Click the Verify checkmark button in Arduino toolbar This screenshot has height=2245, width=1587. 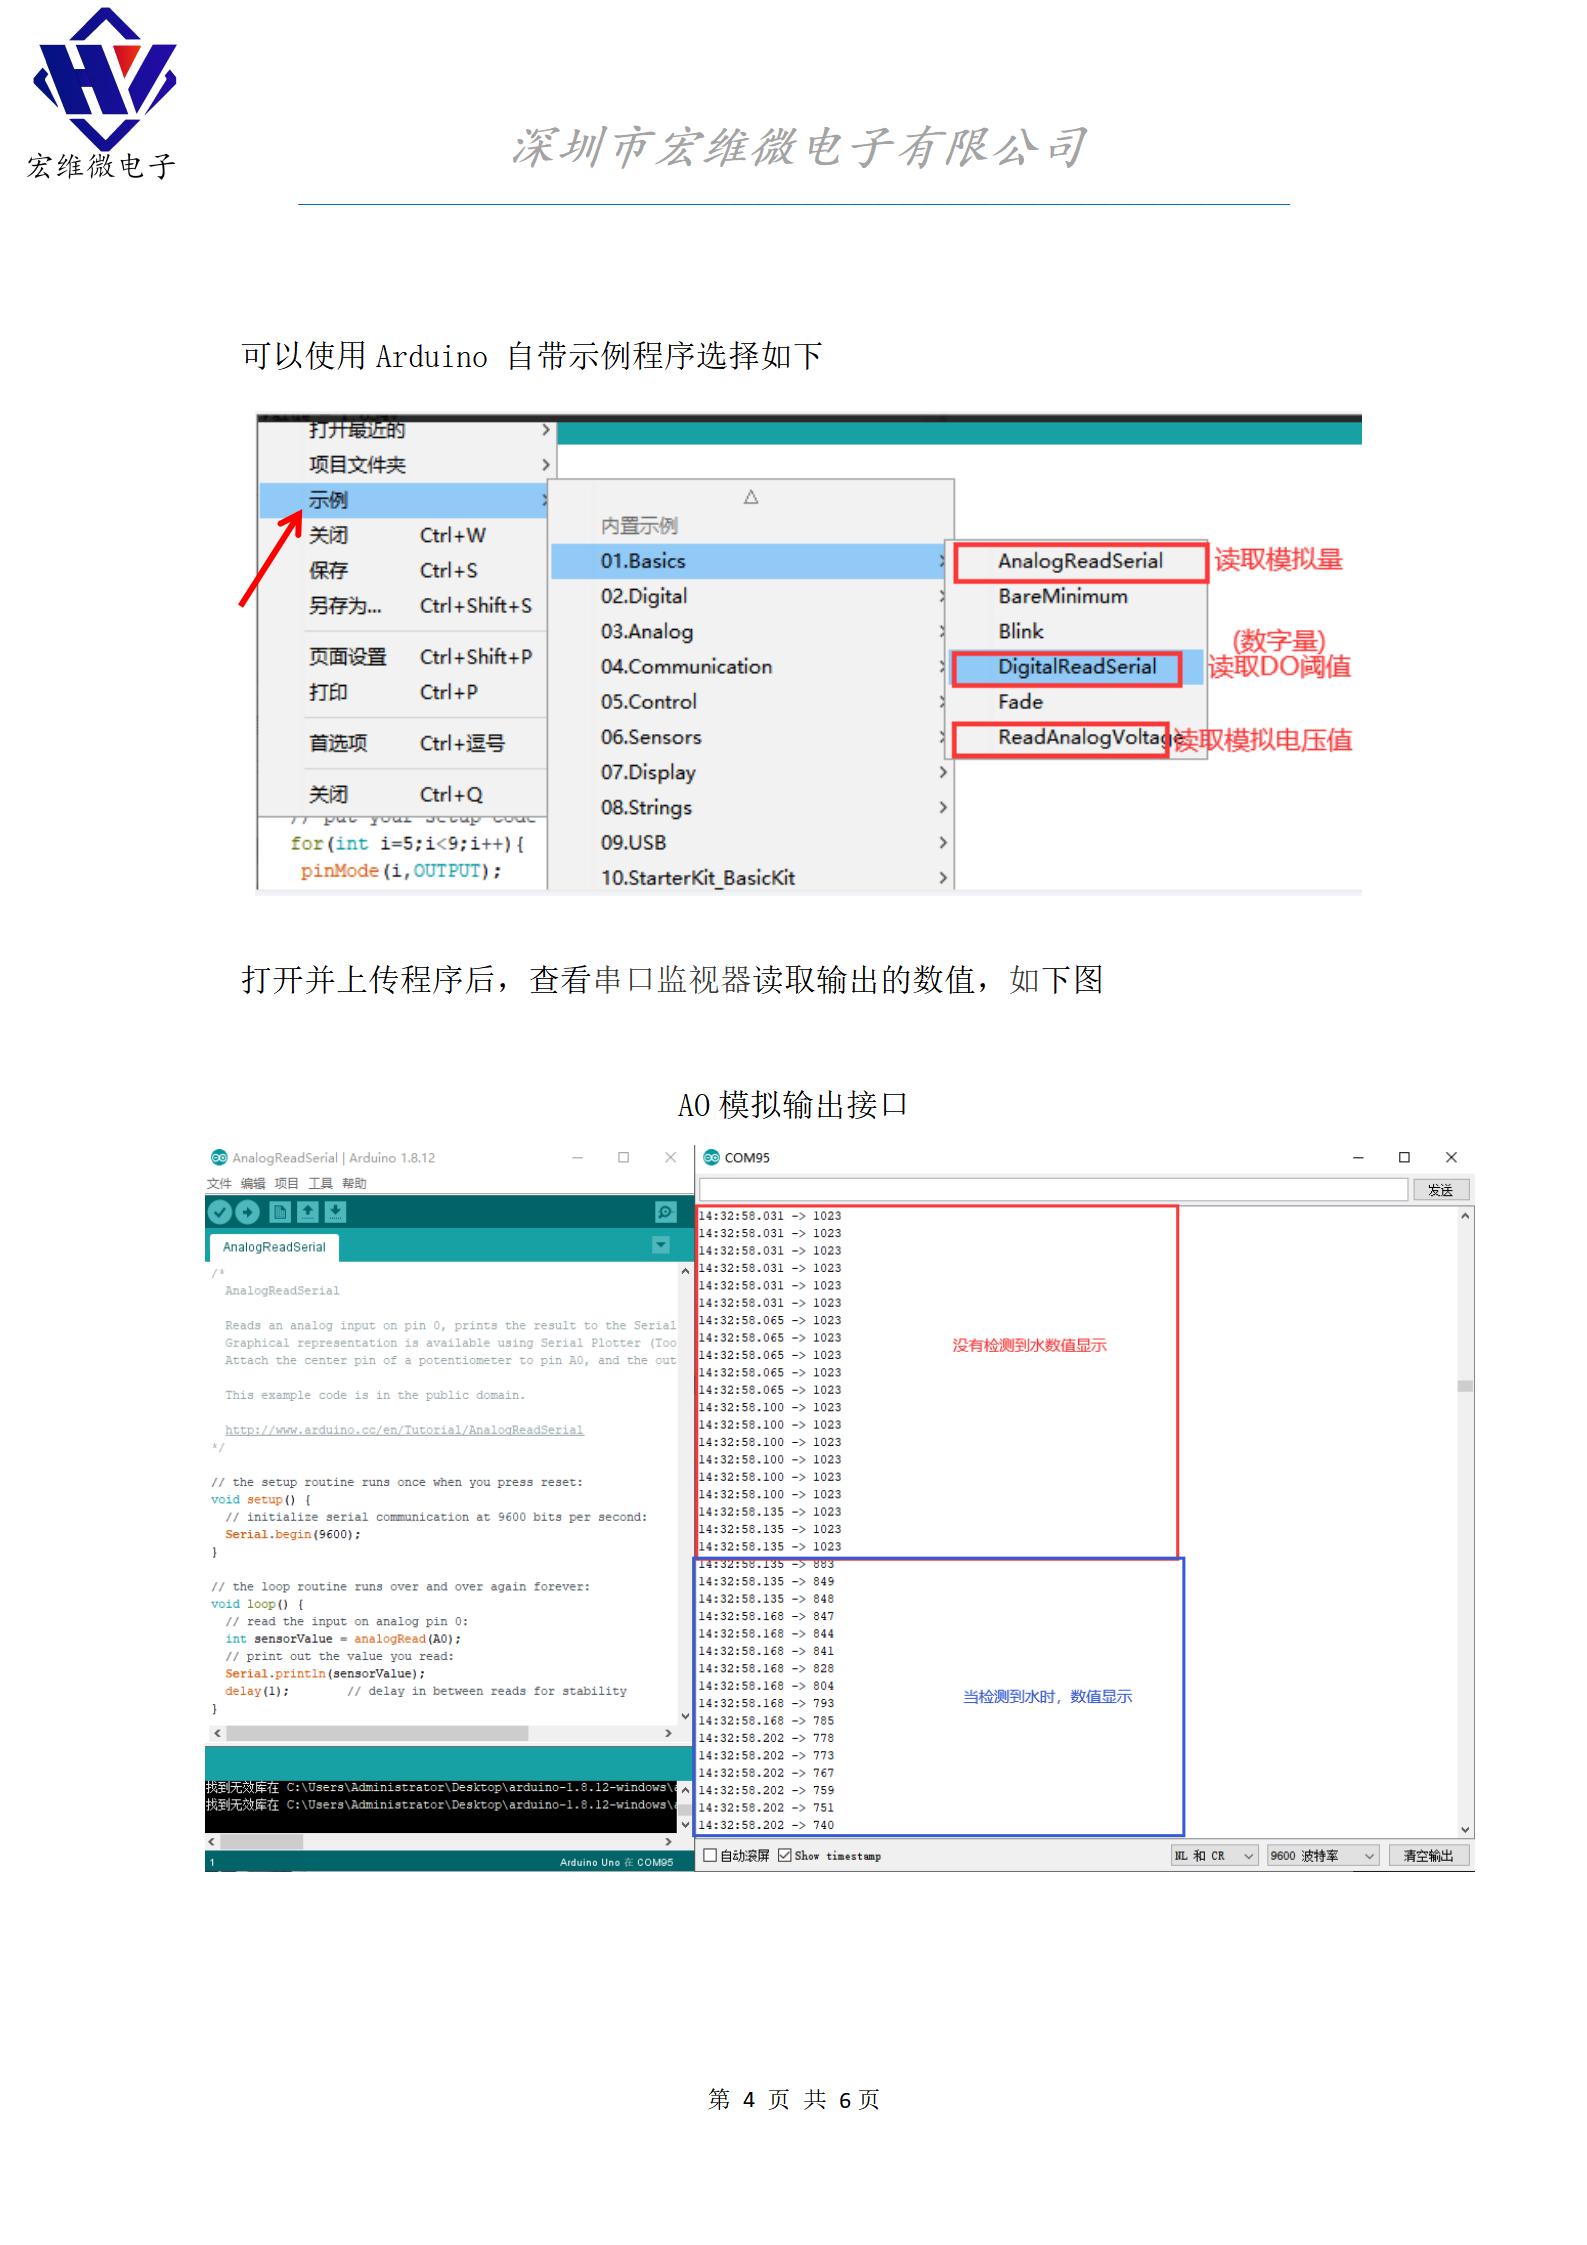[219, 1212]
